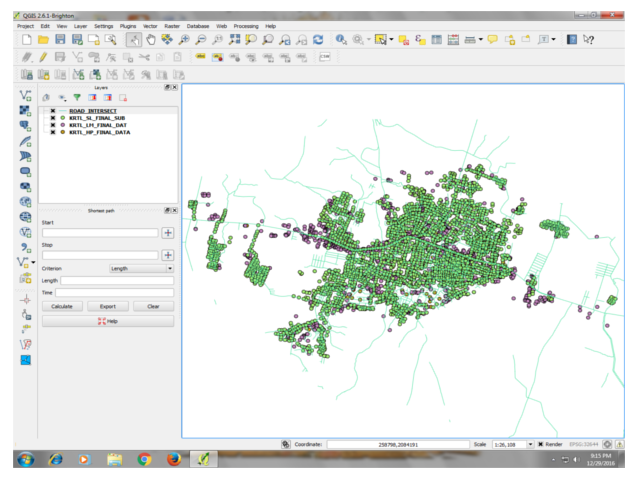
Task: Expand the text annotation dropdown arrow
Action: click(553, 40)
